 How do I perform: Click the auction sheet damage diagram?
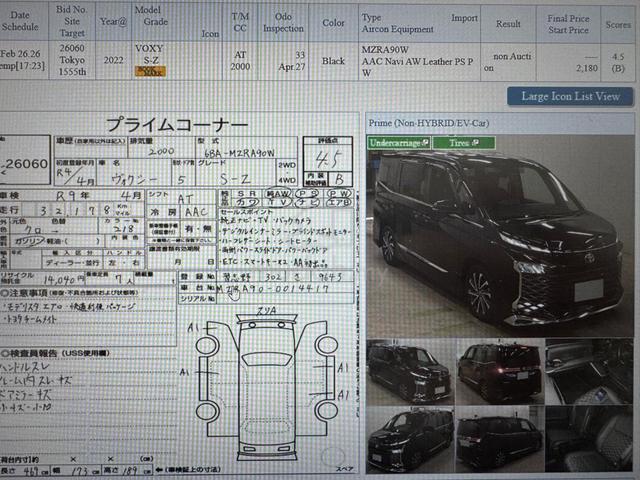pos(266,384)
